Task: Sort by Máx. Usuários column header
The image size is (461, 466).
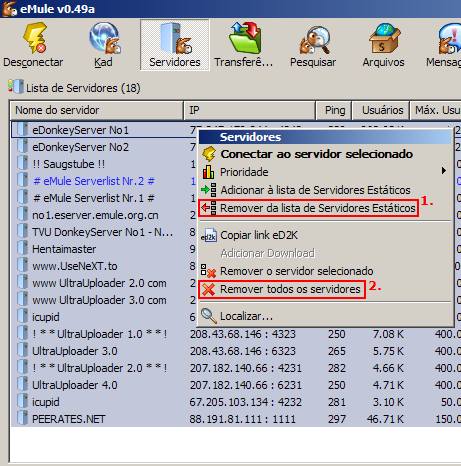Action: (x=436, y=110)
